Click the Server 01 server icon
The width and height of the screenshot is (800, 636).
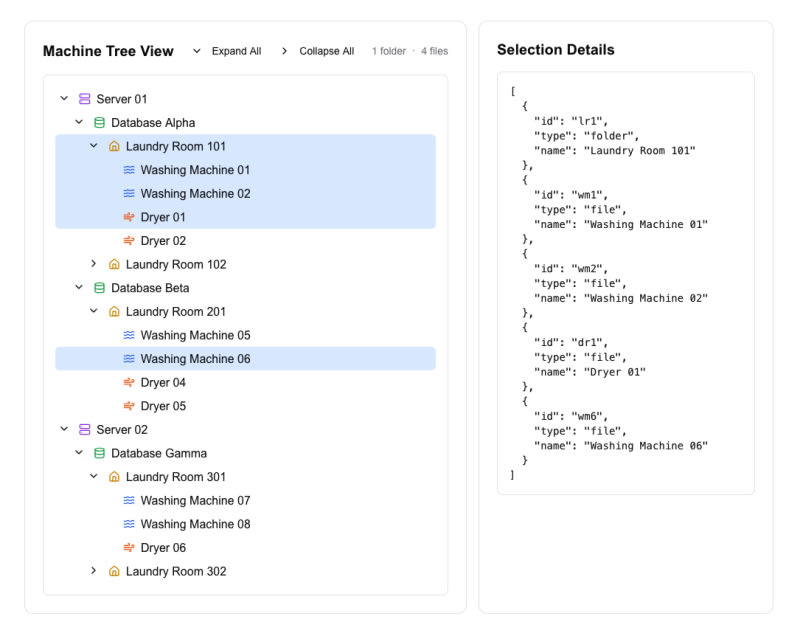84,99
